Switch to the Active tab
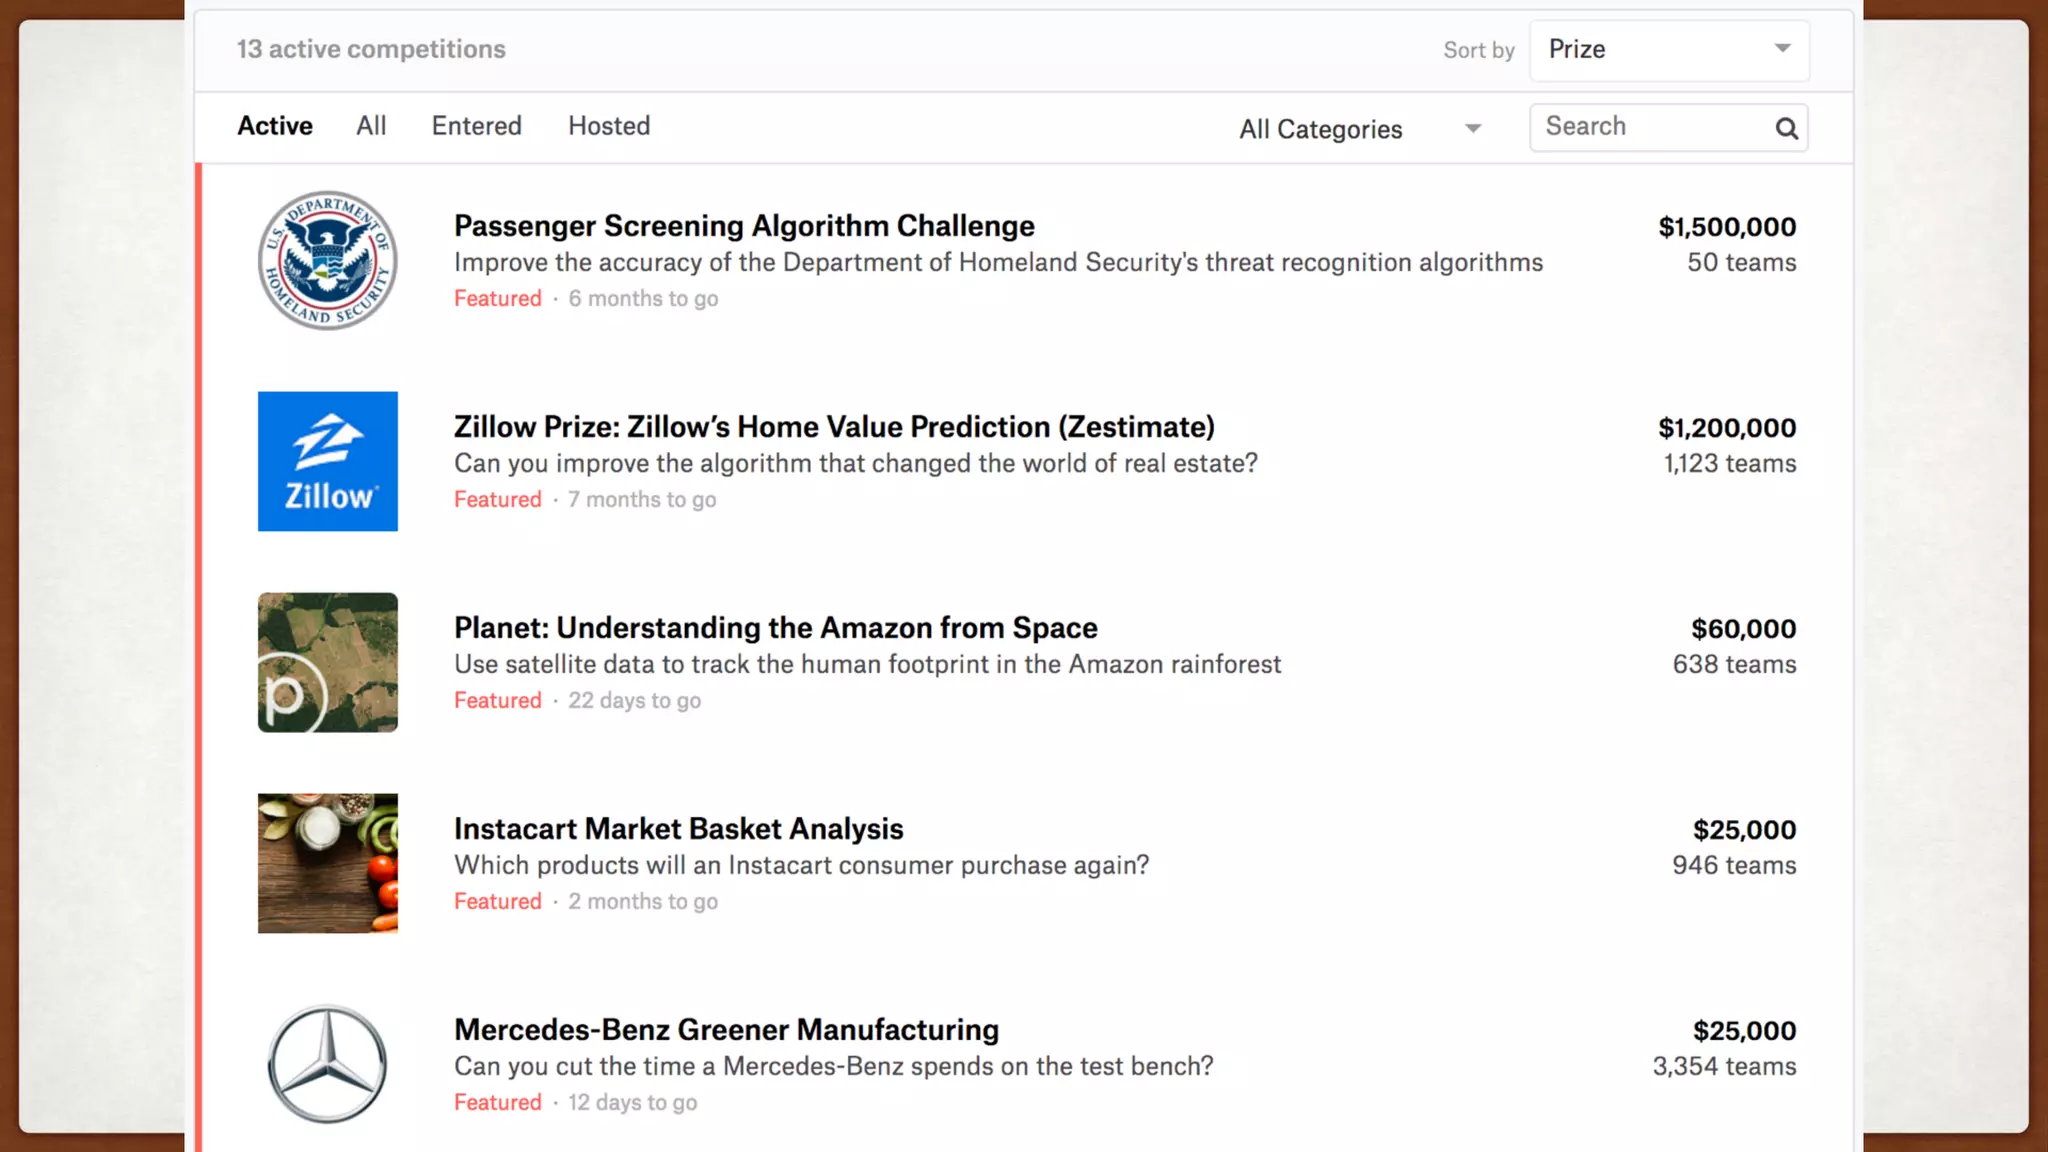This screenshot has height=1152, width=2048. click(275, 126)
